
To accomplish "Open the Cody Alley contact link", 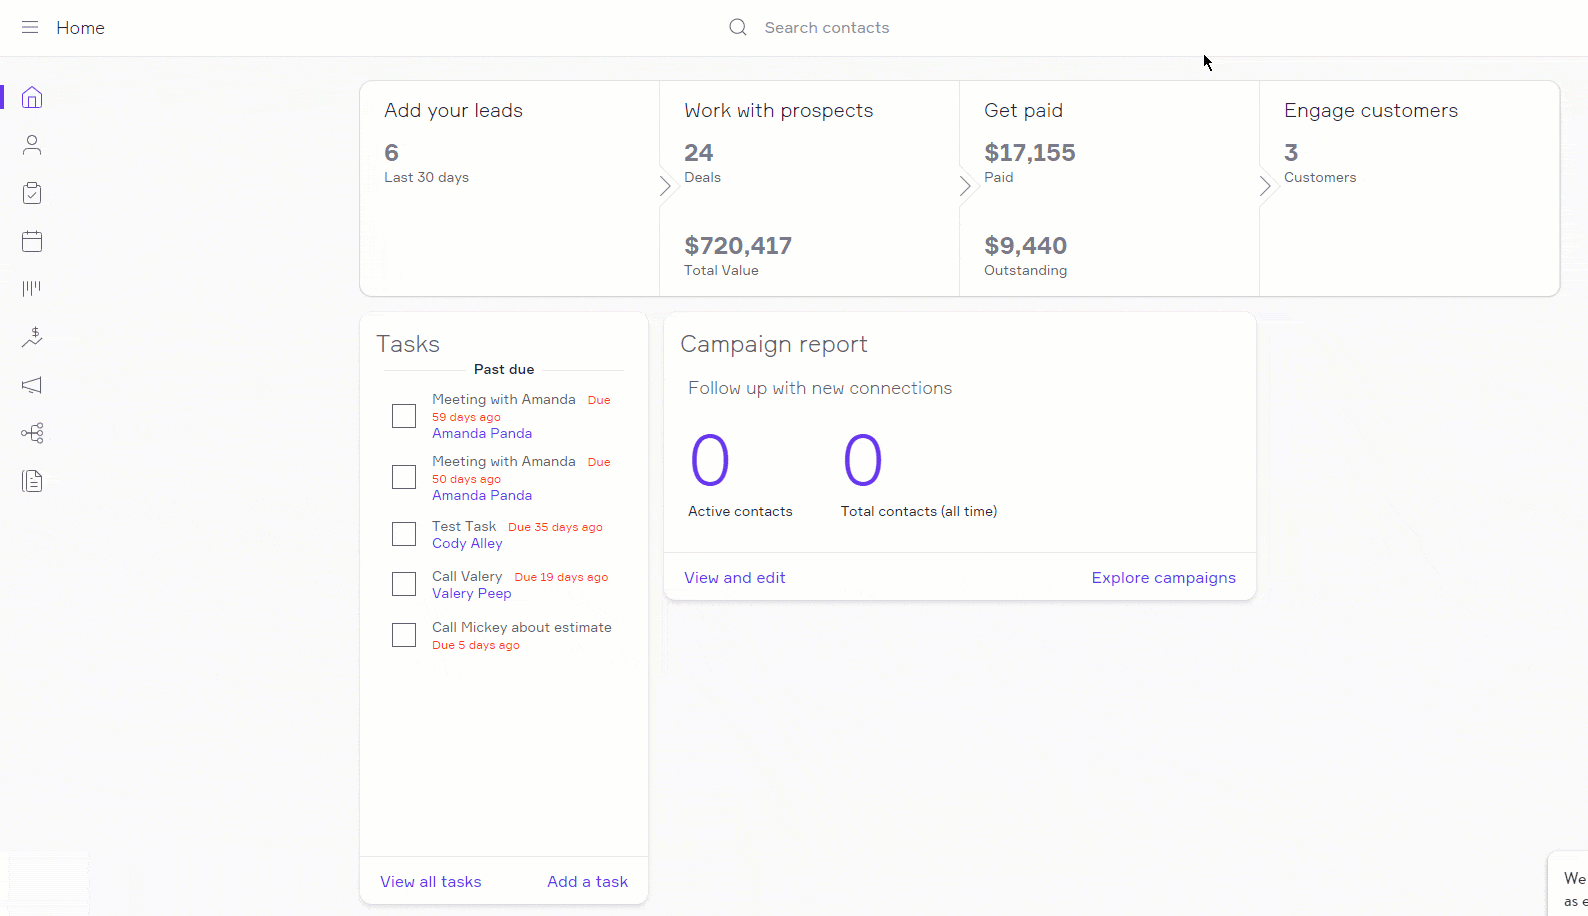I will click(467, 544).
